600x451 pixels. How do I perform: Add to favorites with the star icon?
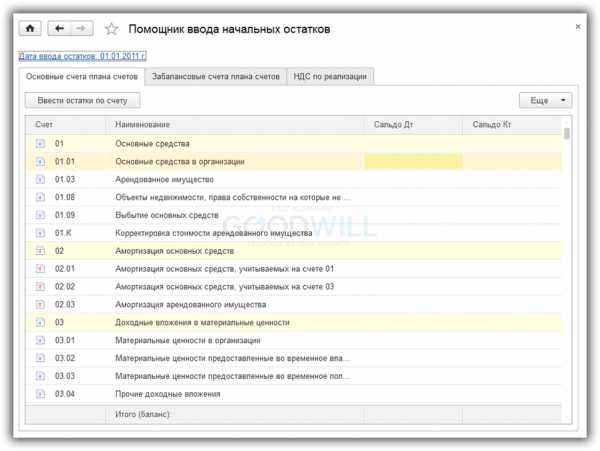point(111,29)
